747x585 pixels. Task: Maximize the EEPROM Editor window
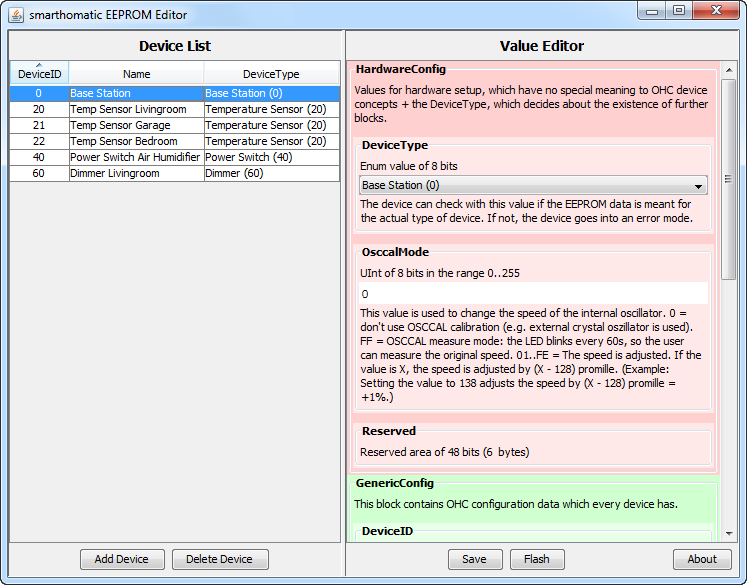point(678,11)
